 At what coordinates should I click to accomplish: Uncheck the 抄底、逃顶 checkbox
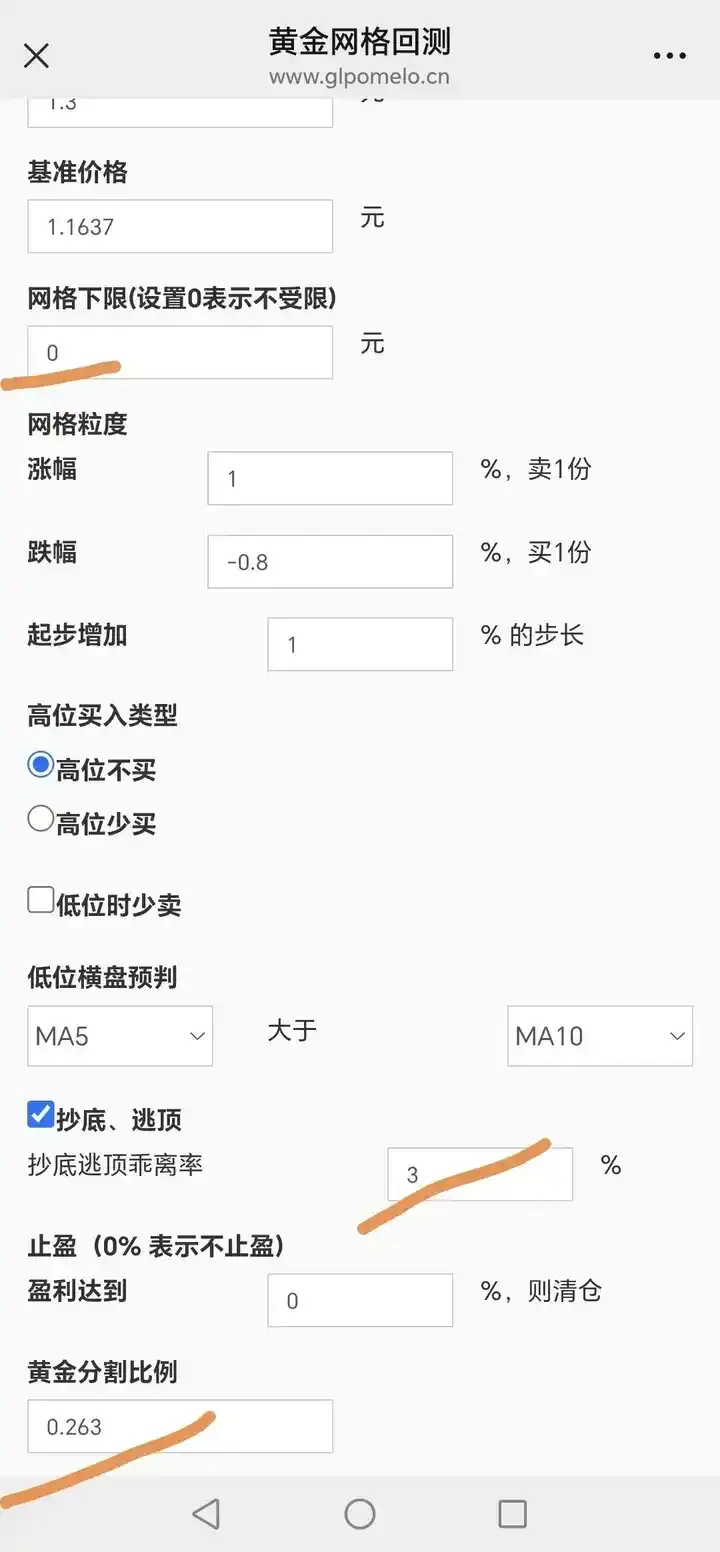pos(40,1114)
